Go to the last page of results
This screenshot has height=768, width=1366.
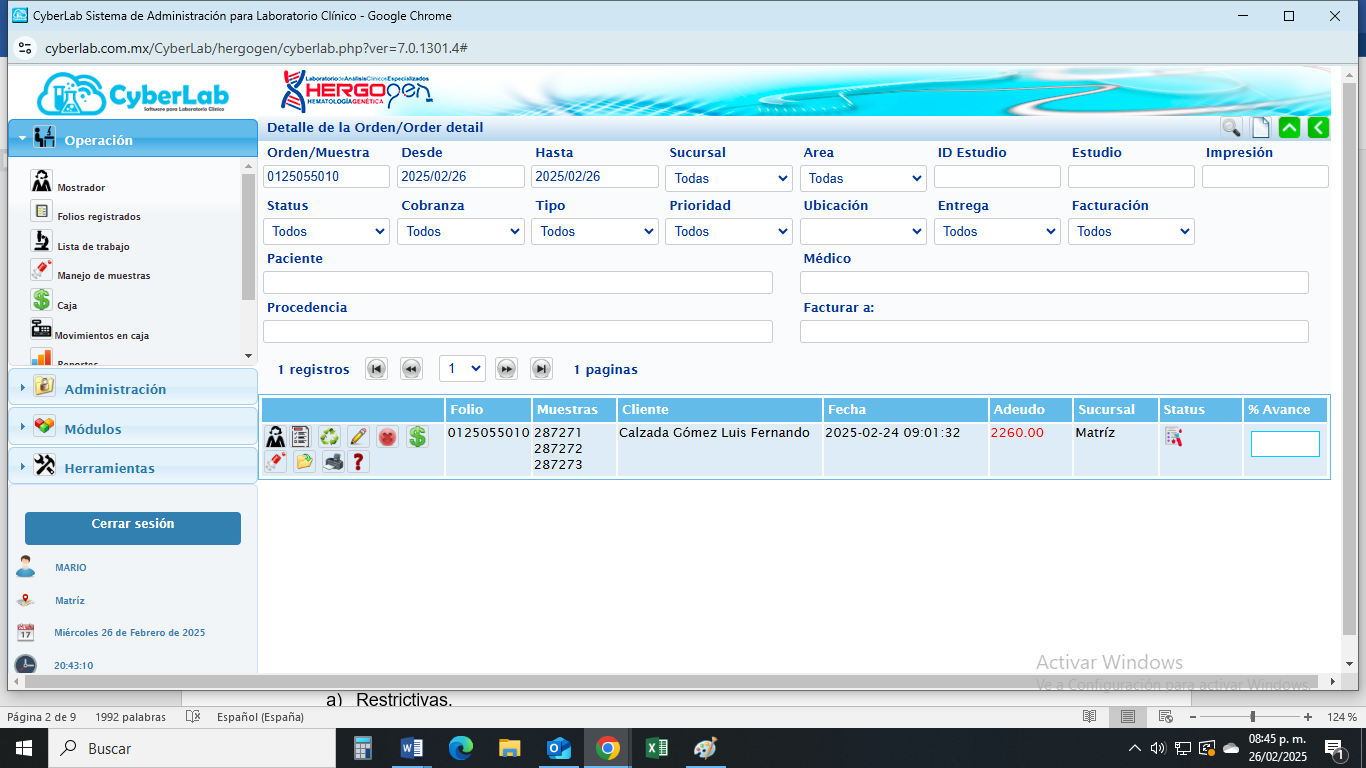[x=541, y=369]
